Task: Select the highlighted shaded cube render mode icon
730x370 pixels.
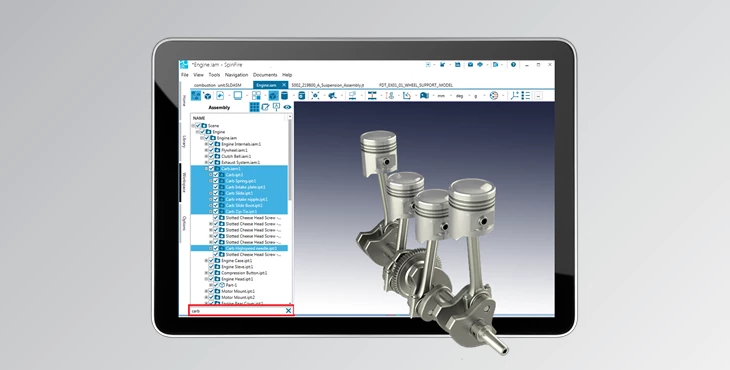Action: (273, 95)
